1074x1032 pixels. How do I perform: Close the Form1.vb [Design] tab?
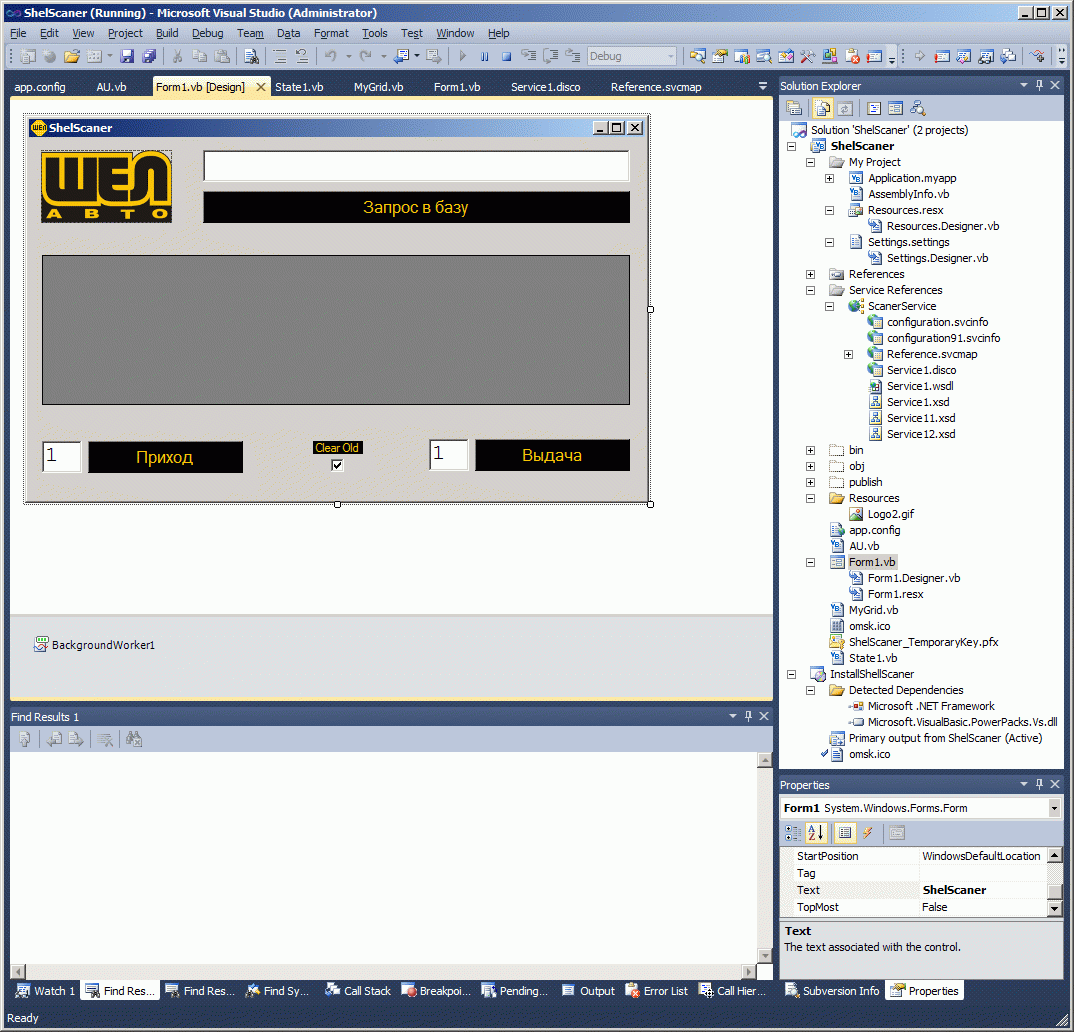coord(261,87)
